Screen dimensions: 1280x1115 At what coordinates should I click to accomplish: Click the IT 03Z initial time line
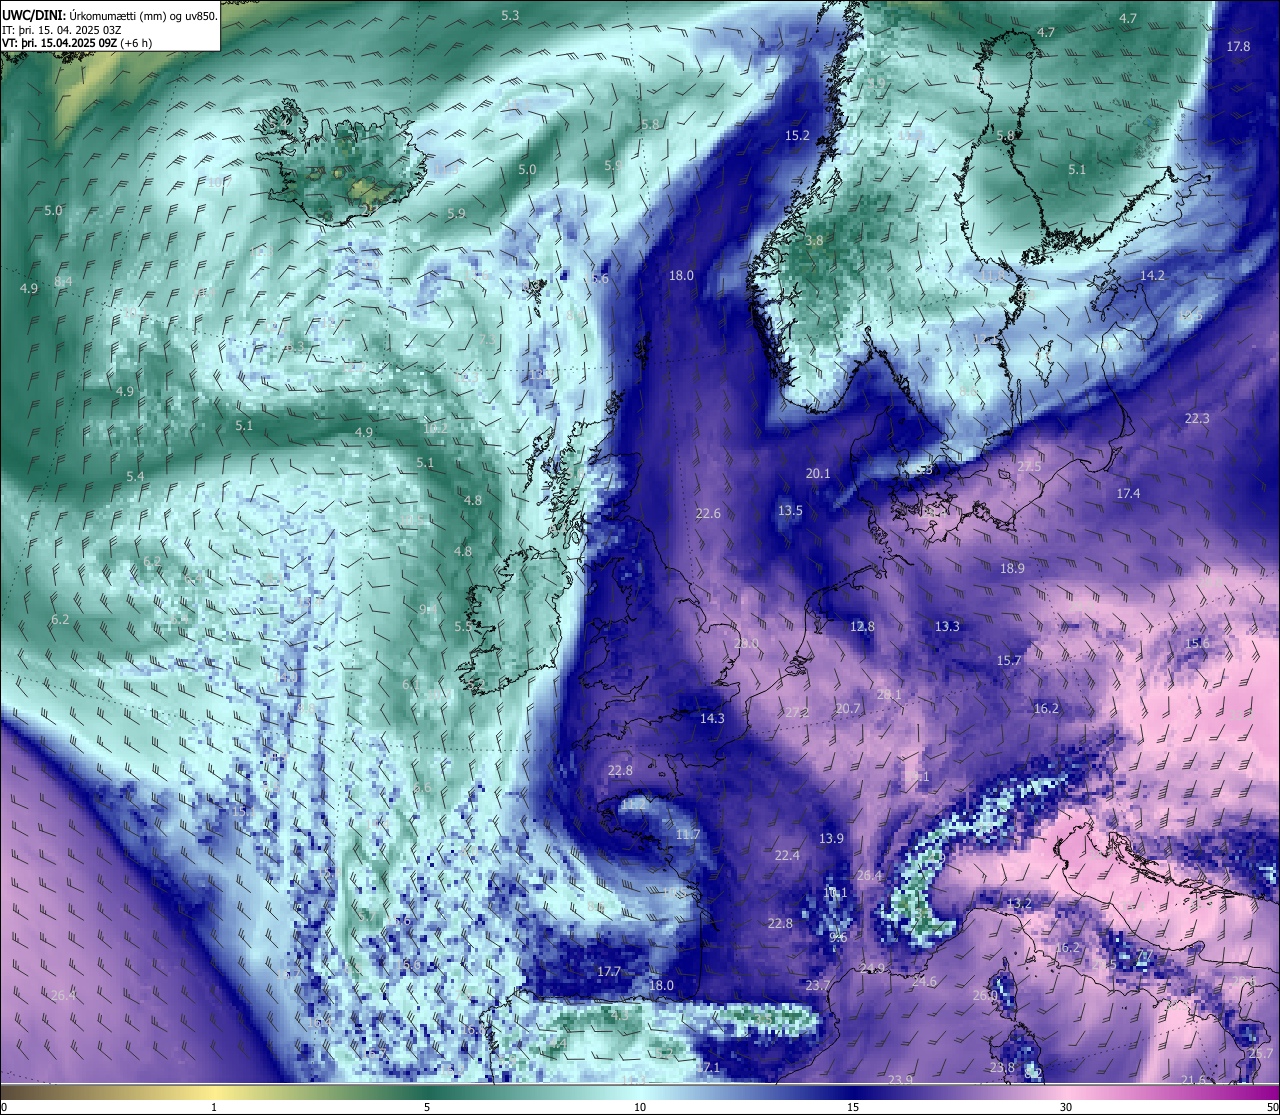coord(63,29)
